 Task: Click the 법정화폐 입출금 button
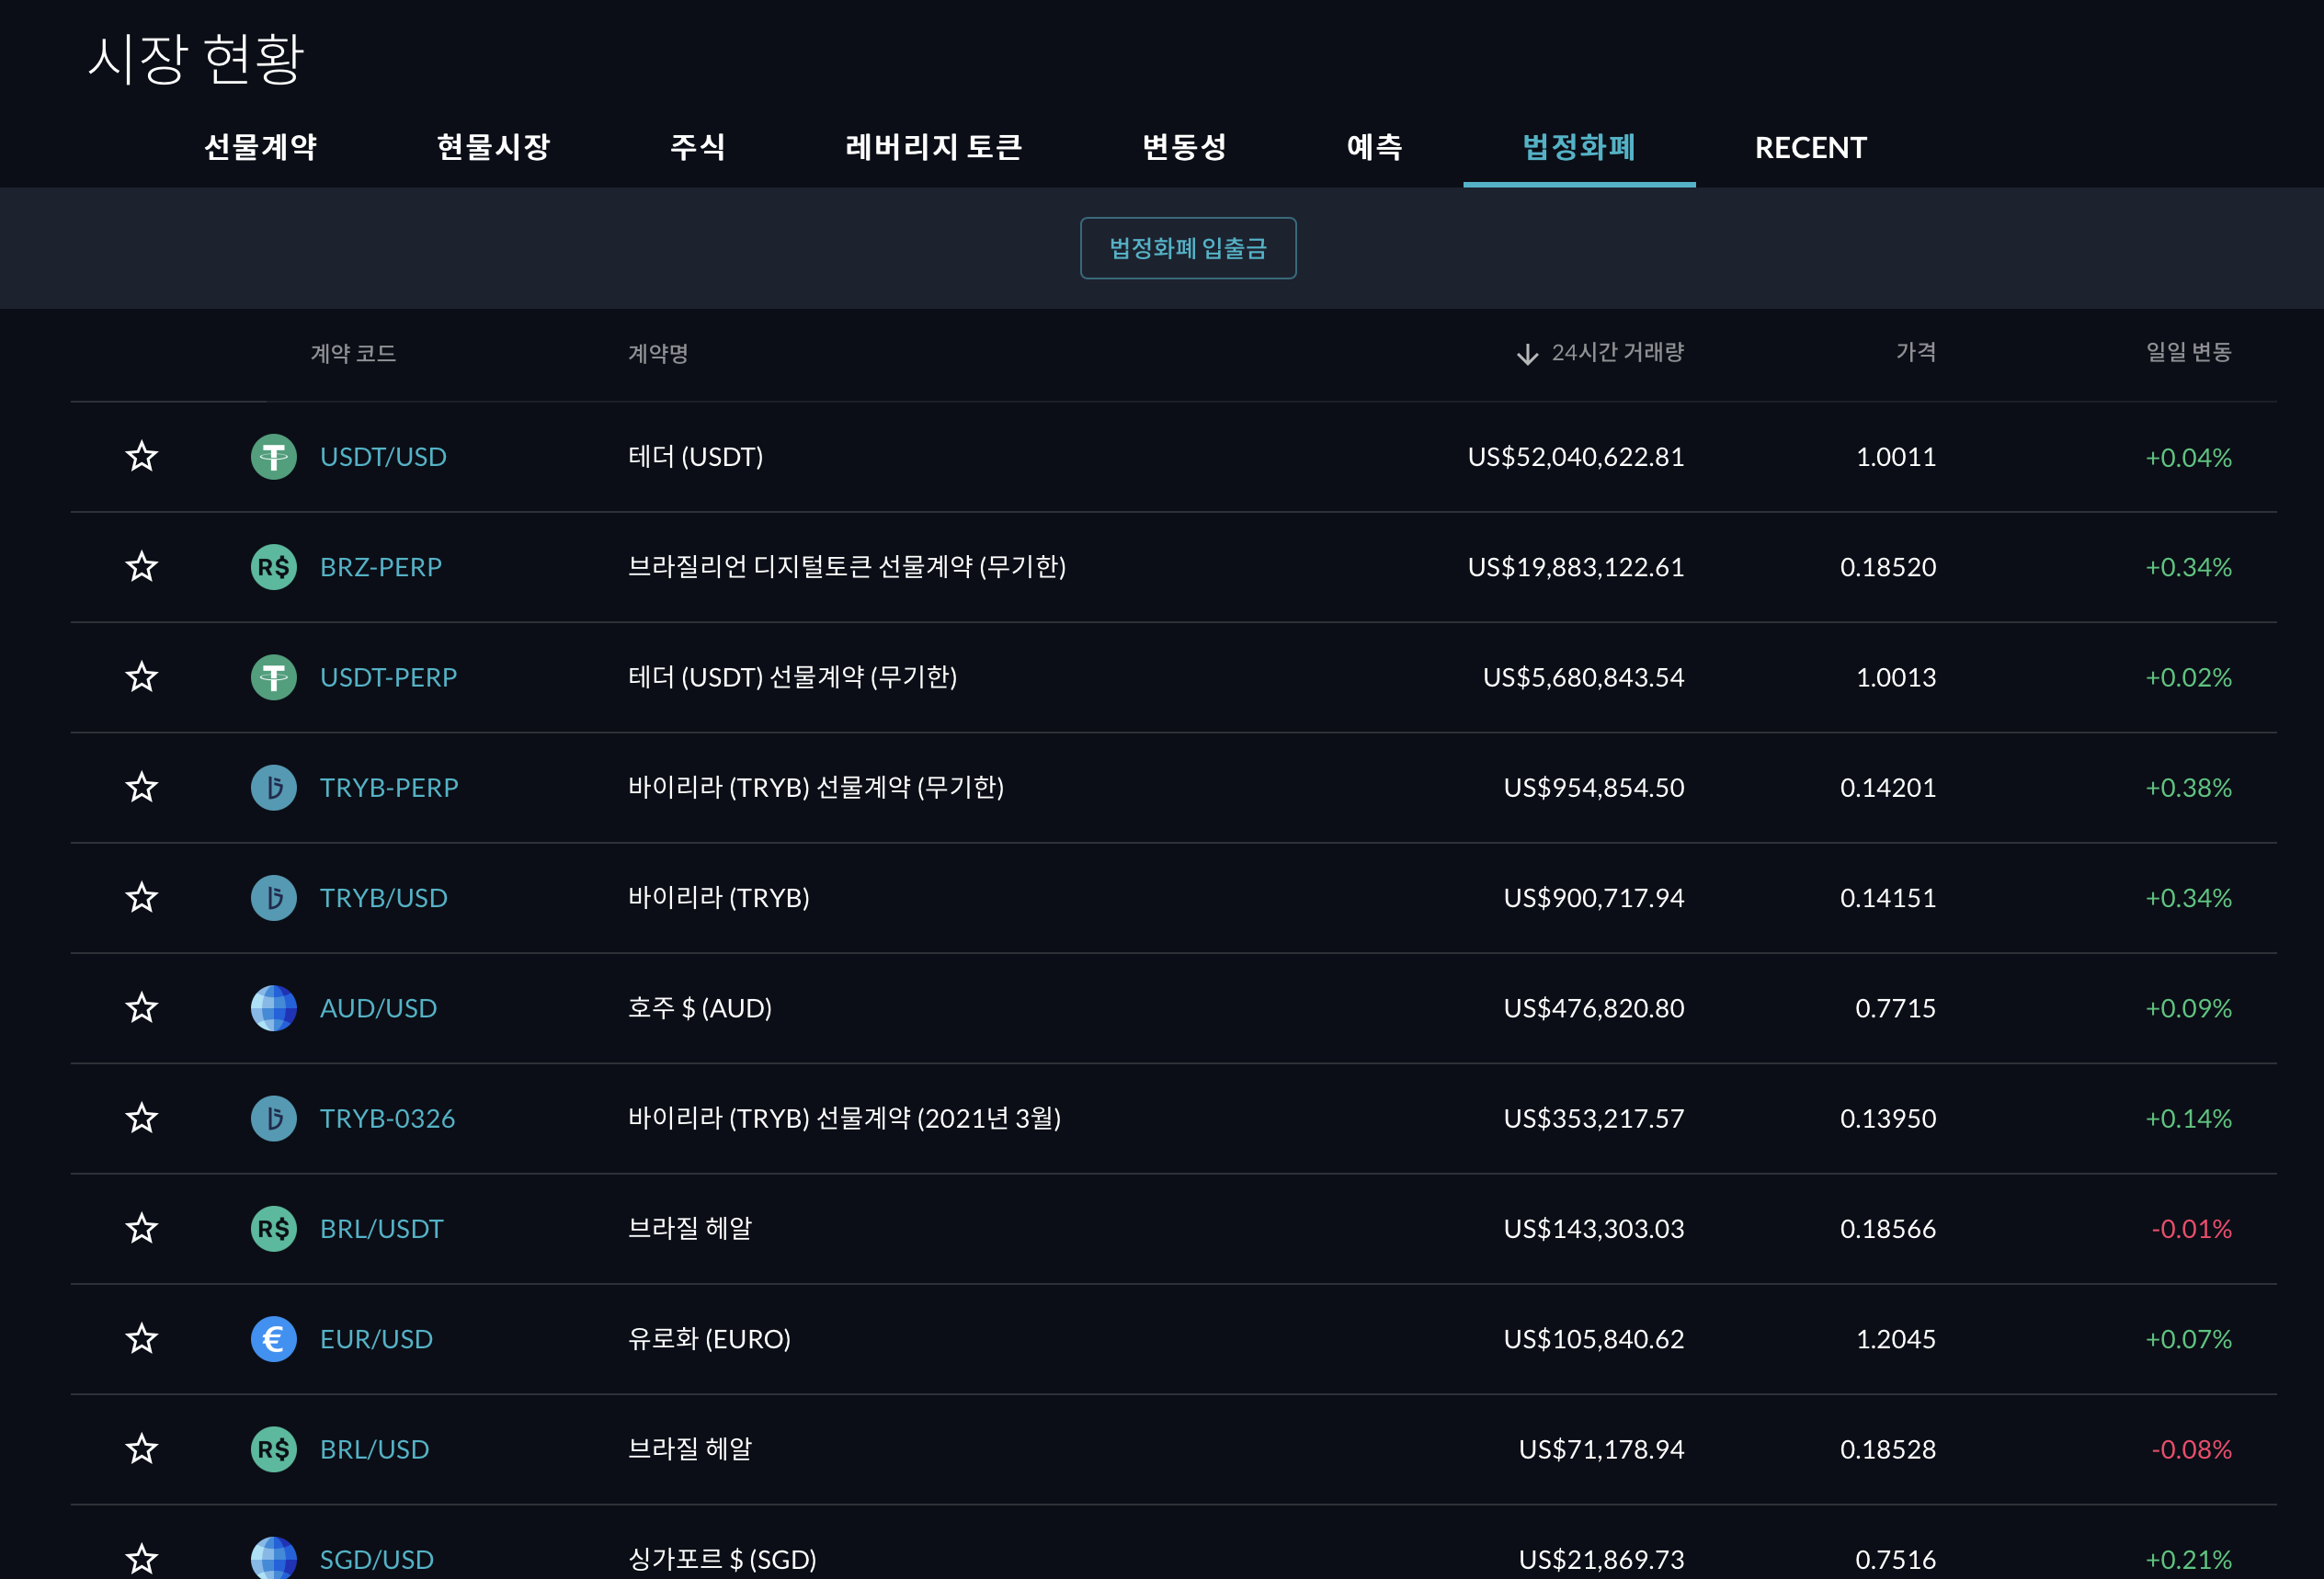coord(1188,247)
